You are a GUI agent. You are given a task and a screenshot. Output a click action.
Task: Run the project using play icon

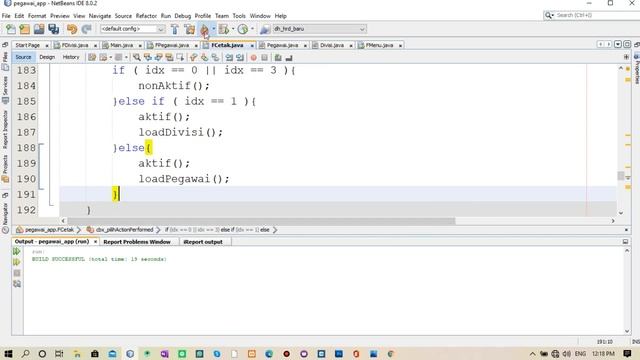pos(204,29)
